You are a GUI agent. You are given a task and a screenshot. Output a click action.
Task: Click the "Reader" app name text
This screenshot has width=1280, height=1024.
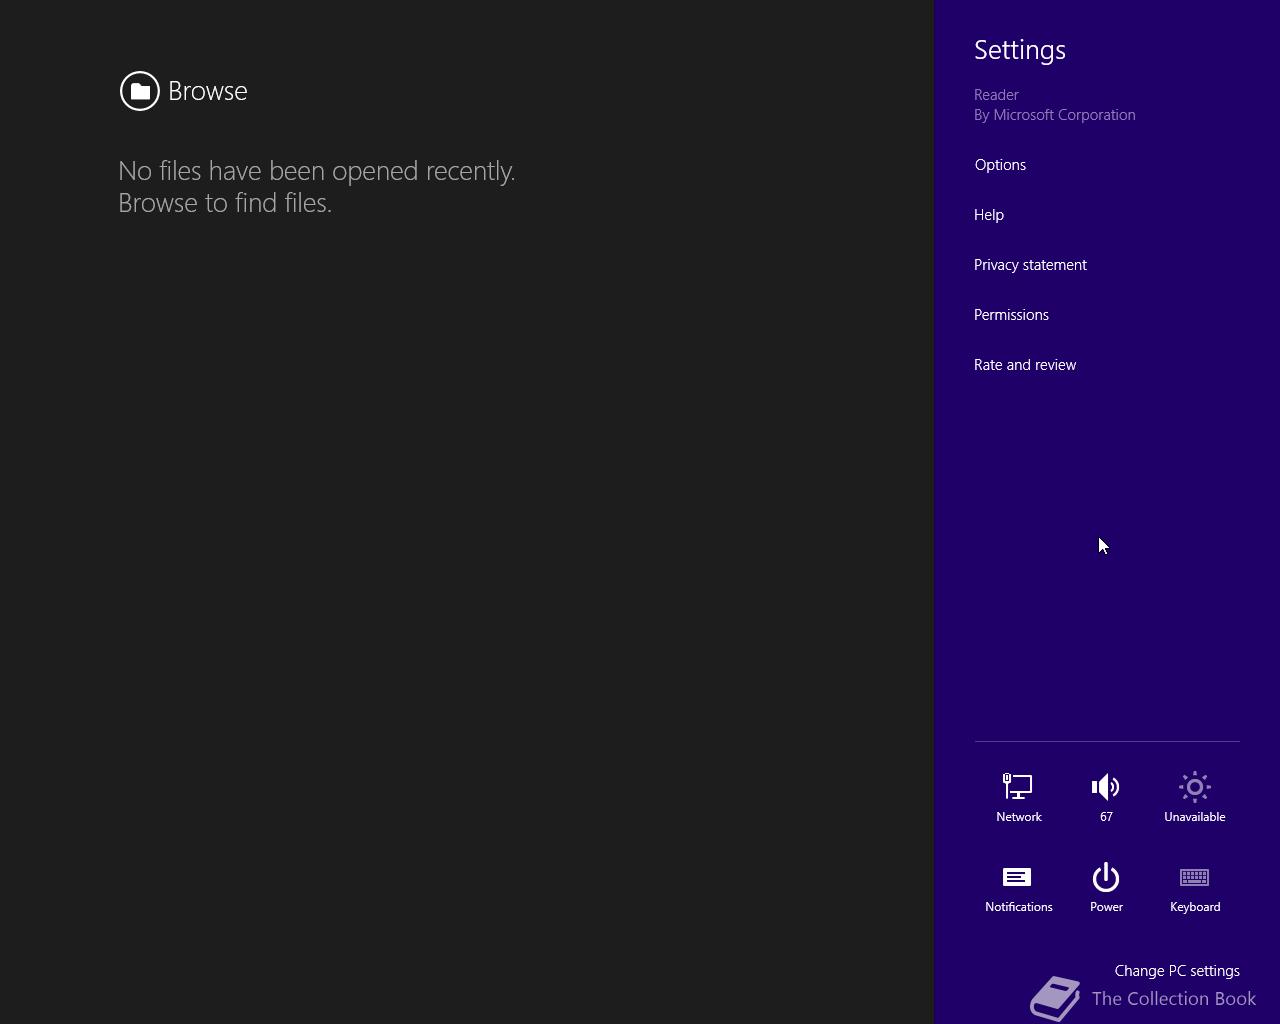pyautogui.click(x=996, y=95)
